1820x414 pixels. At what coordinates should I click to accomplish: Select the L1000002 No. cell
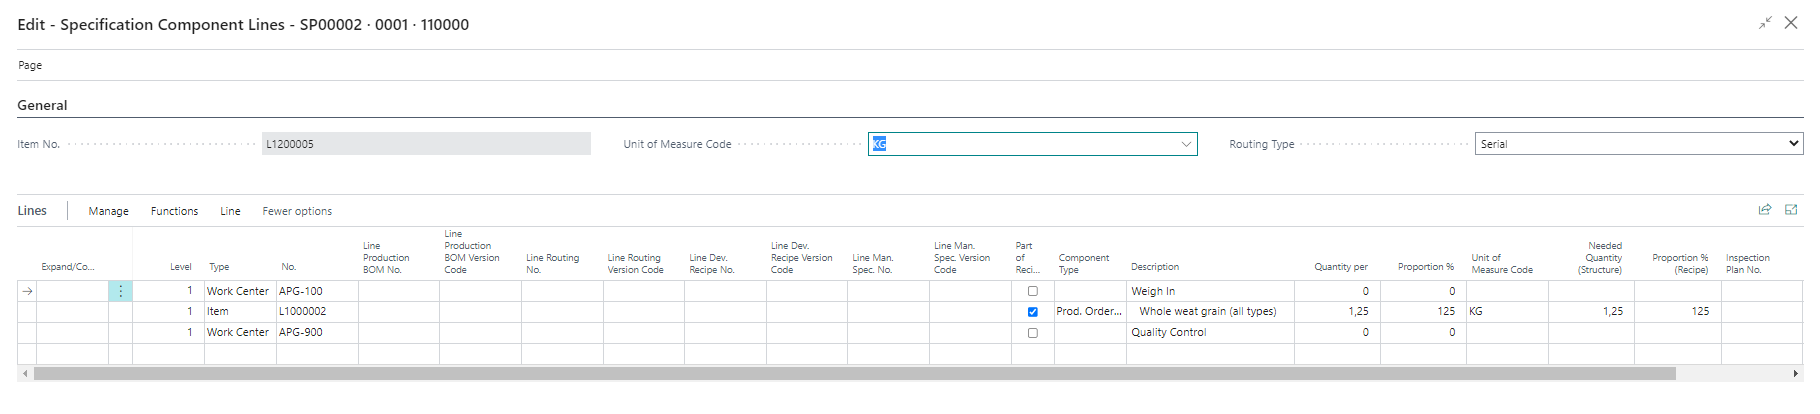coord(316,312)
